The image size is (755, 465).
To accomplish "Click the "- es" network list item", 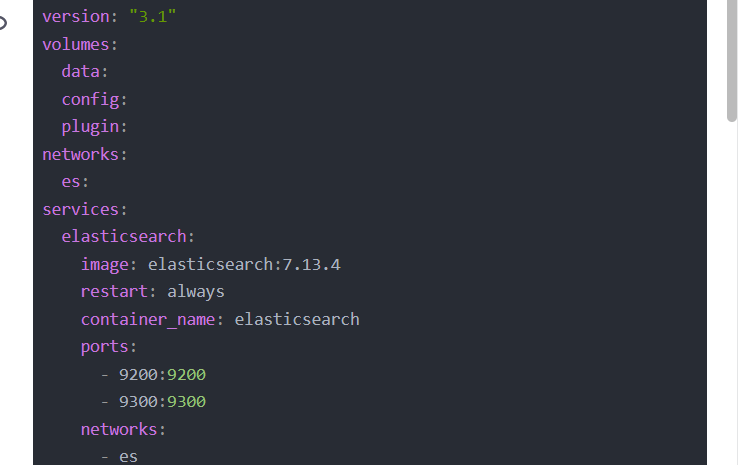I will coord(119,456).
